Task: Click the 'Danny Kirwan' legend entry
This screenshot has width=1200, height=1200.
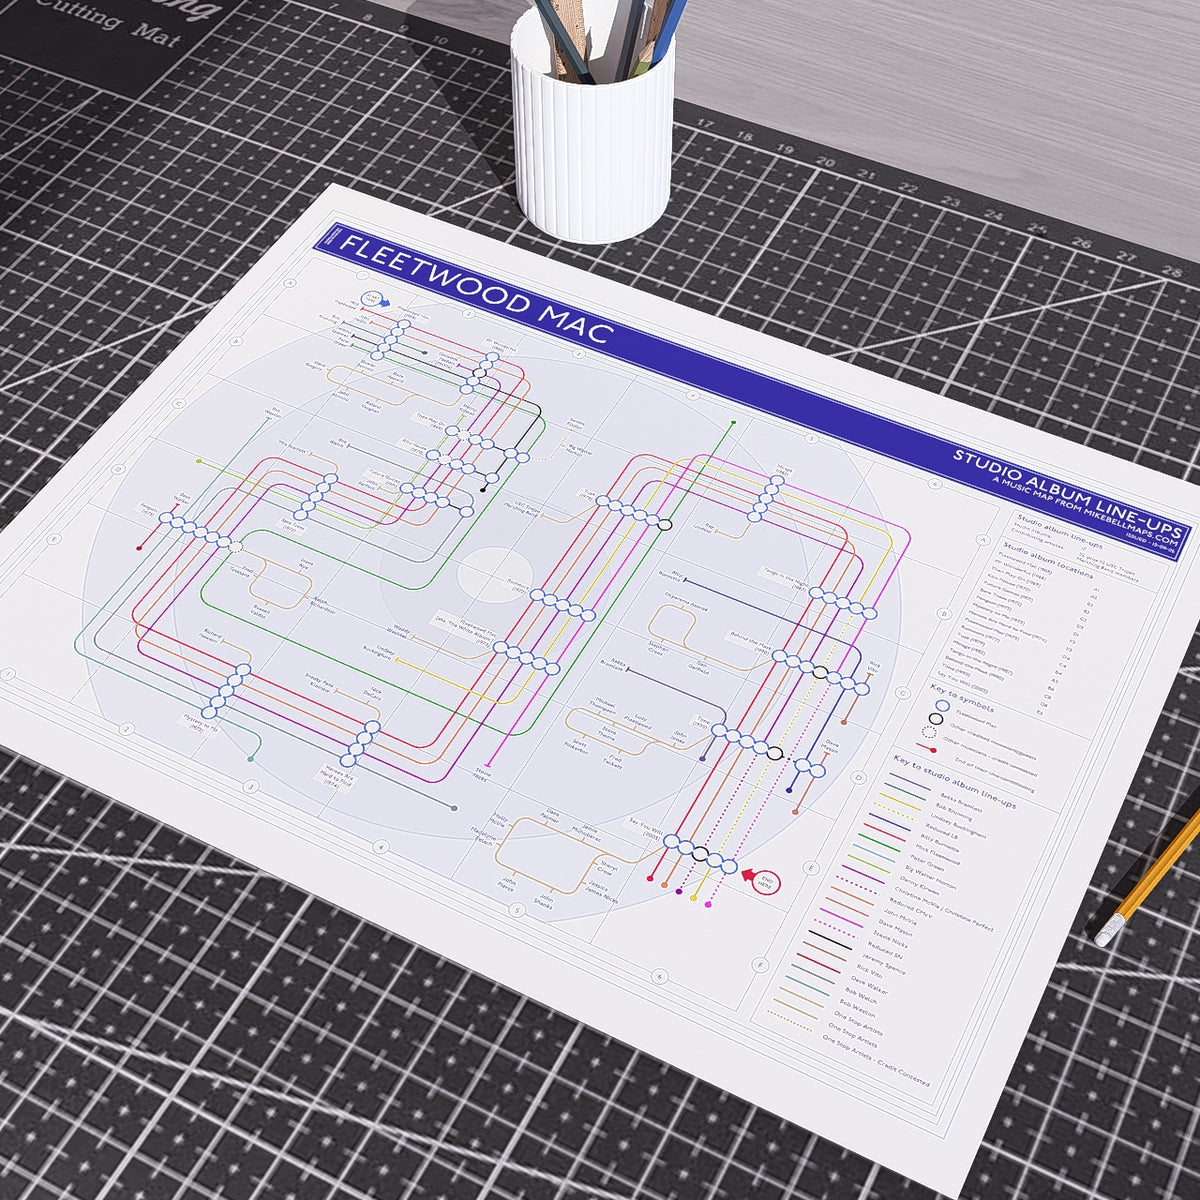Action: pyautogui.click(x=919, y=885)
